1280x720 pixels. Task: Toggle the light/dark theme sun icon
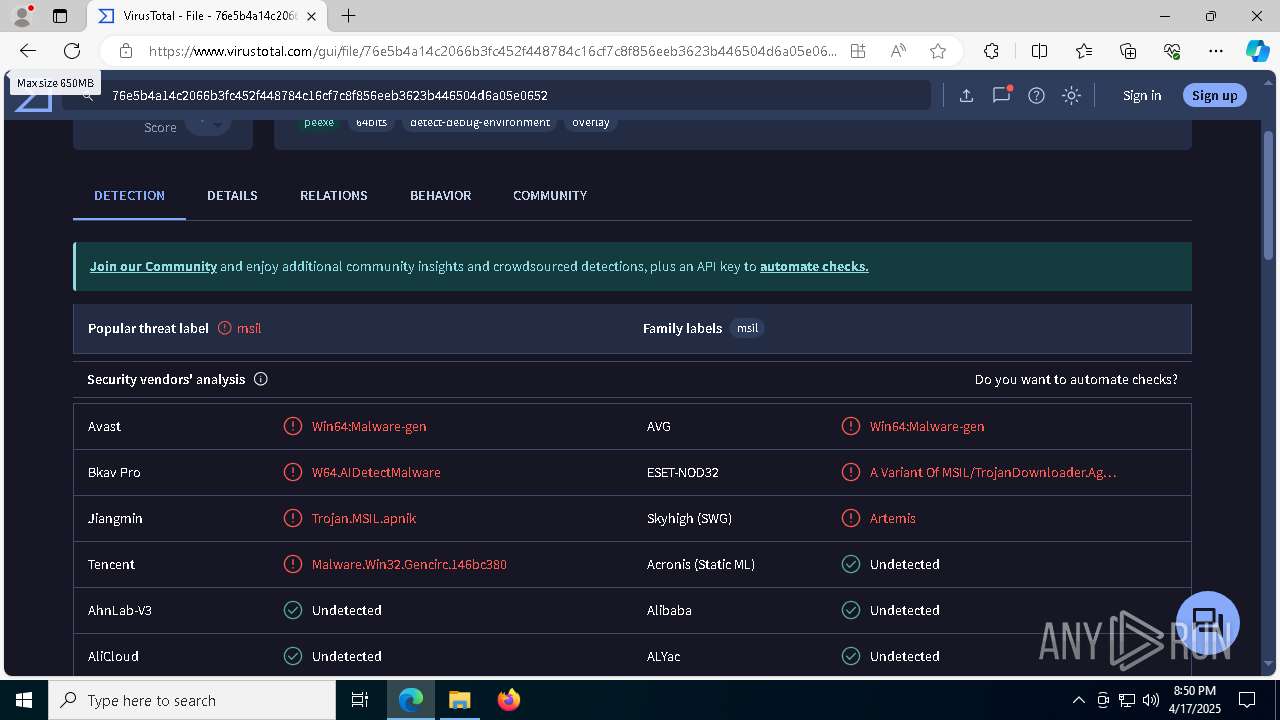(1071, 95)
